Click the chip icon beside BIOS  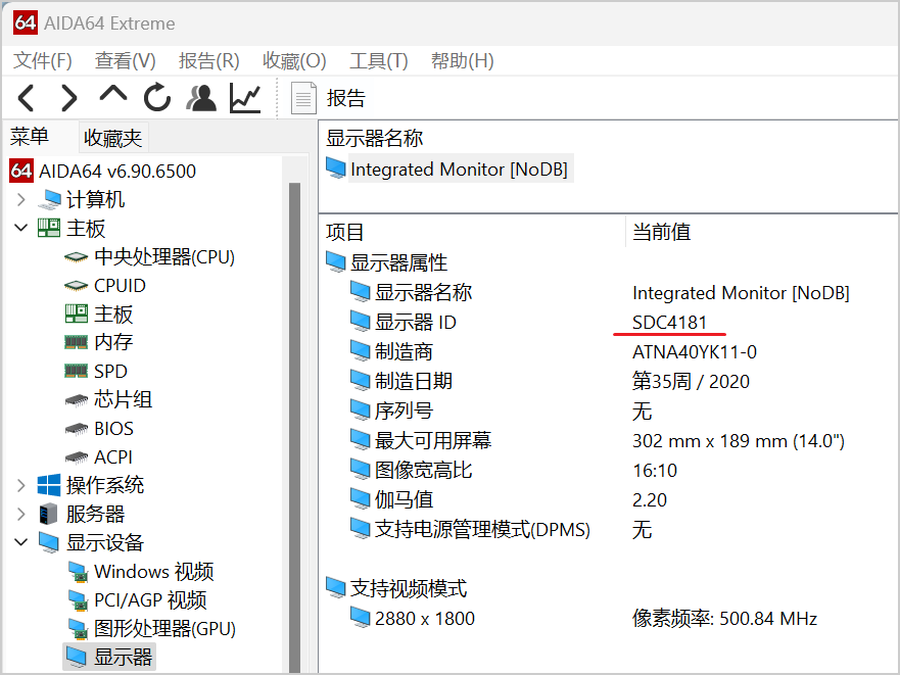pyautogui.click(x=76, y=429)
